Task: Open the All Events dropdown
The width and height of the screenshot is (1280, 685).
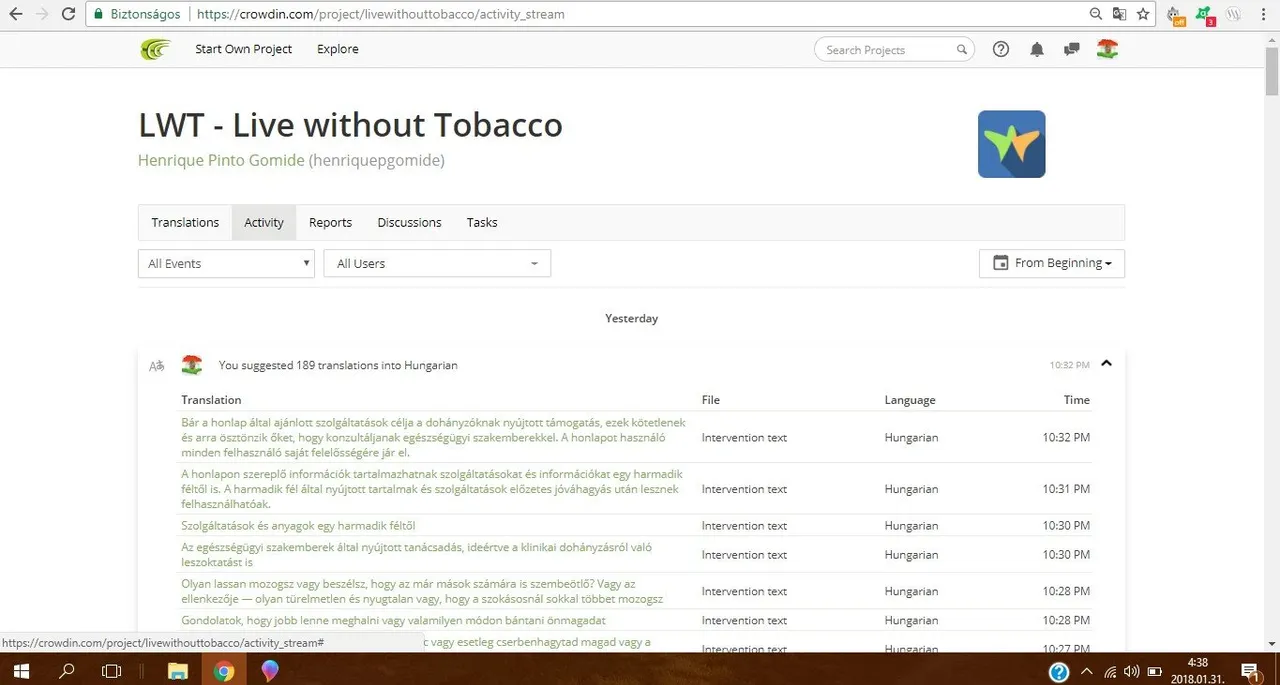Action: tap(227, 263)
